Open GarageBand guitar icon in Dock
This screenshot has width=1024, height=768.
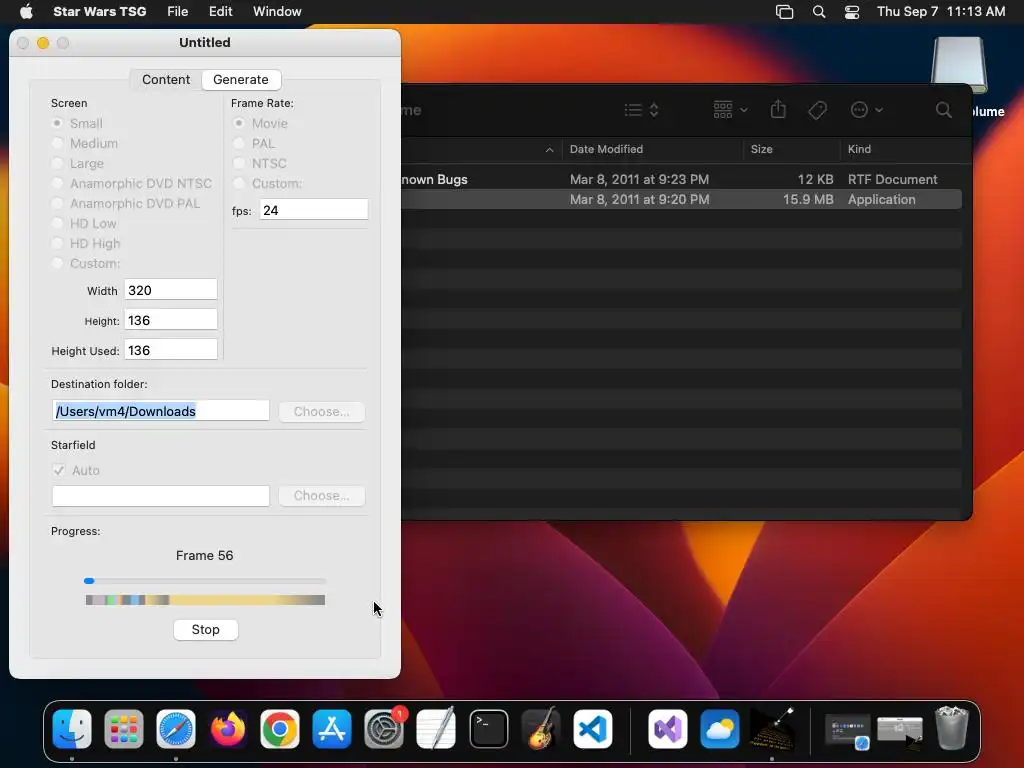(x=541, y=729)
